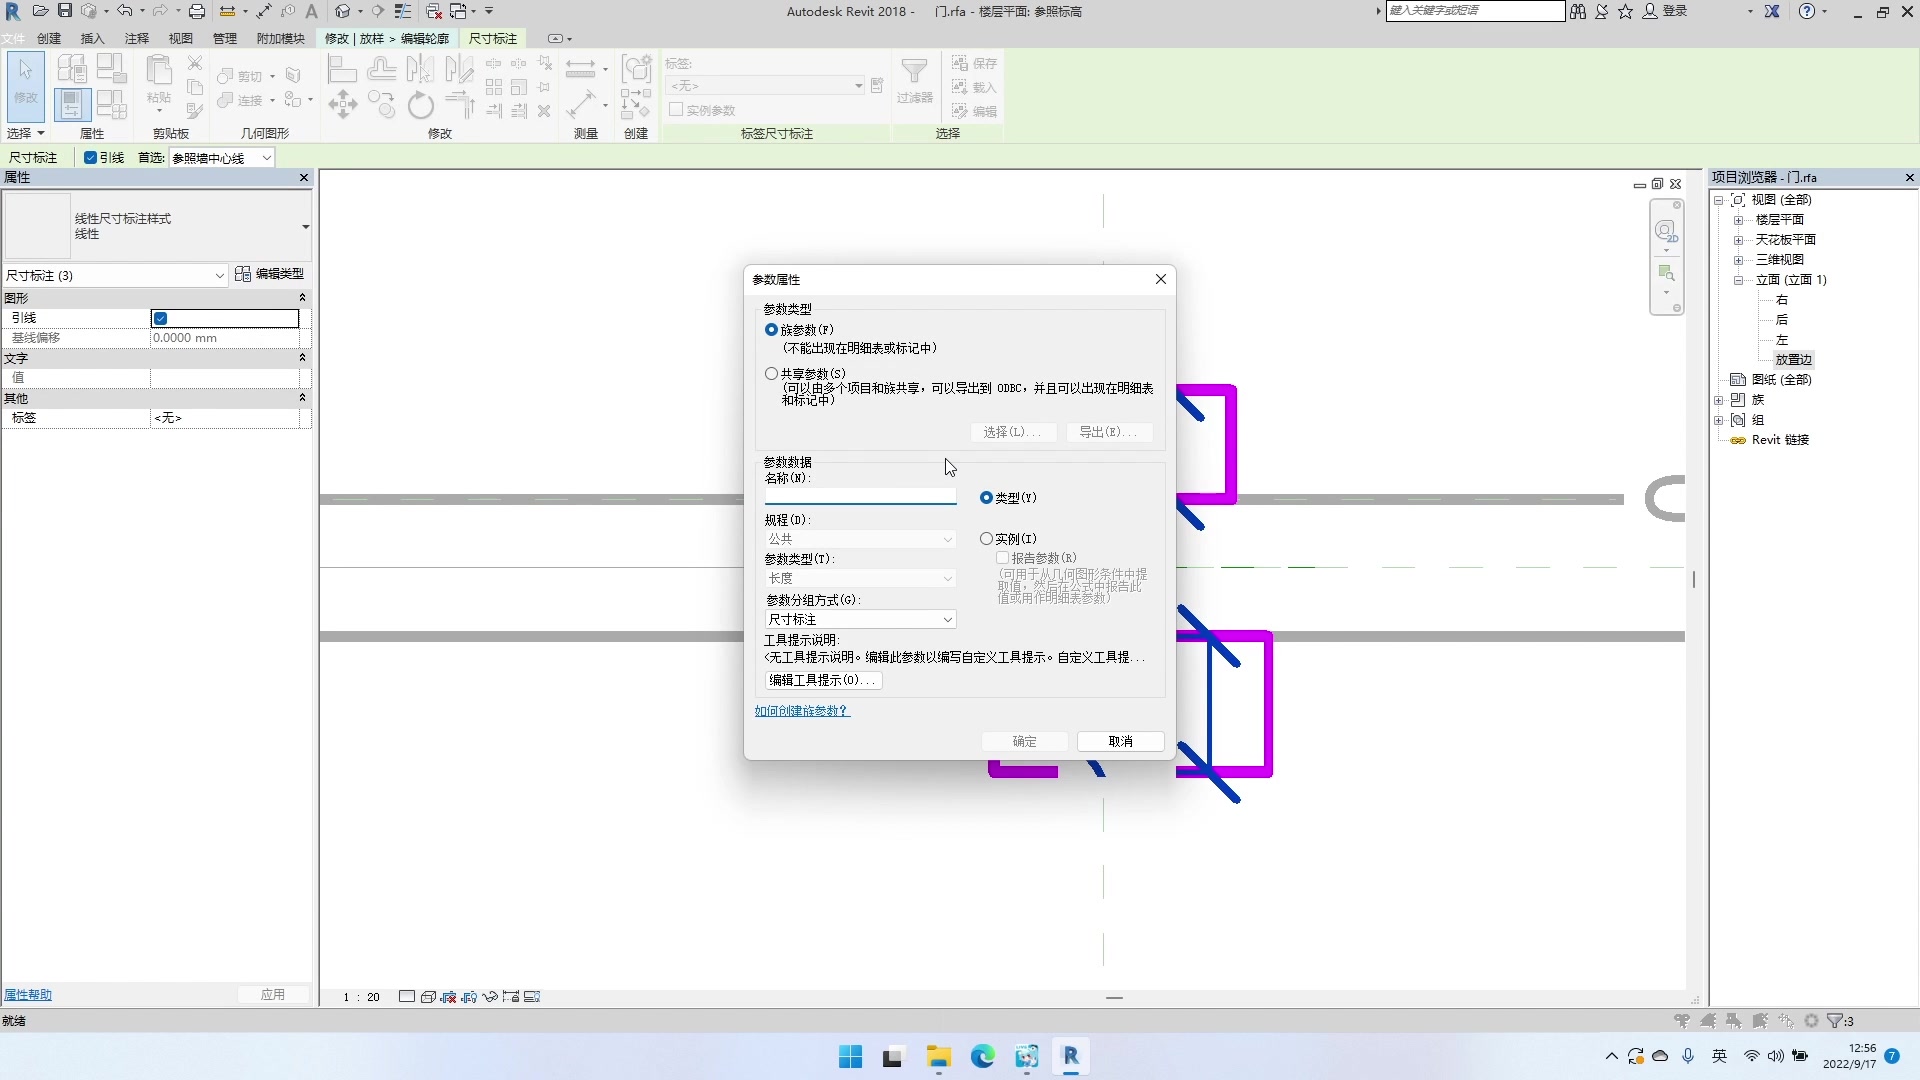1920x1080 pixels.
Task: Click the Visual Style icon in view control bar
Action: tap(428, 997)
